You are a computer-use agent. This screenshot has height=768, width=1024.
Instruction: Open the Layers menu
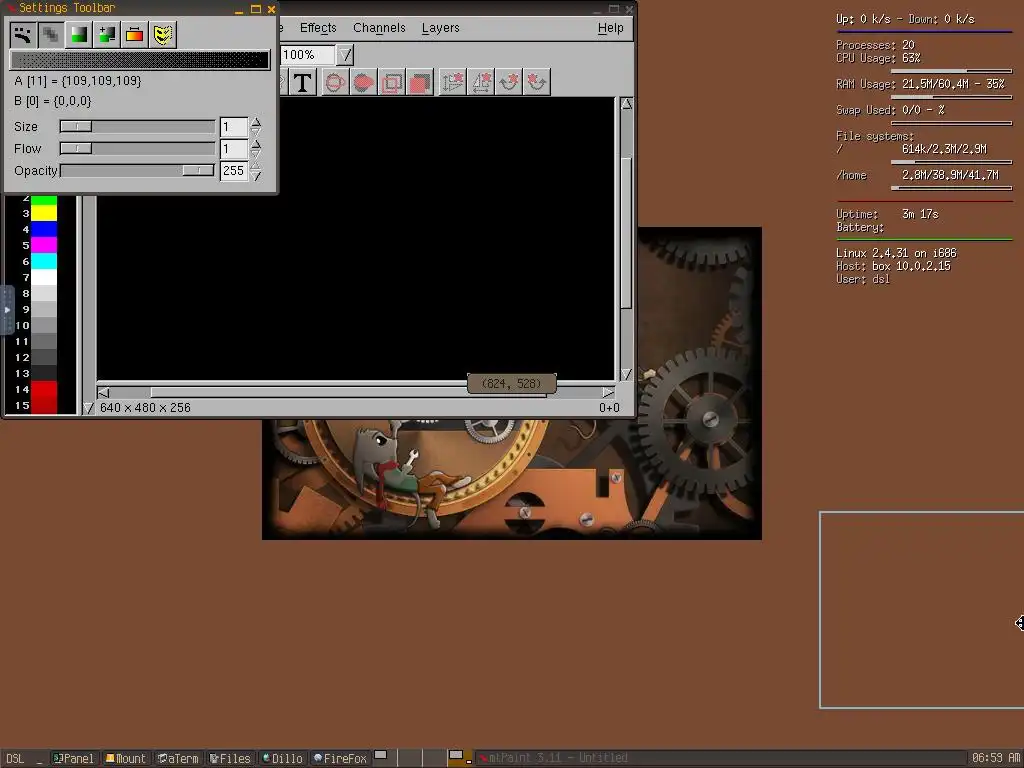(441, 27)
